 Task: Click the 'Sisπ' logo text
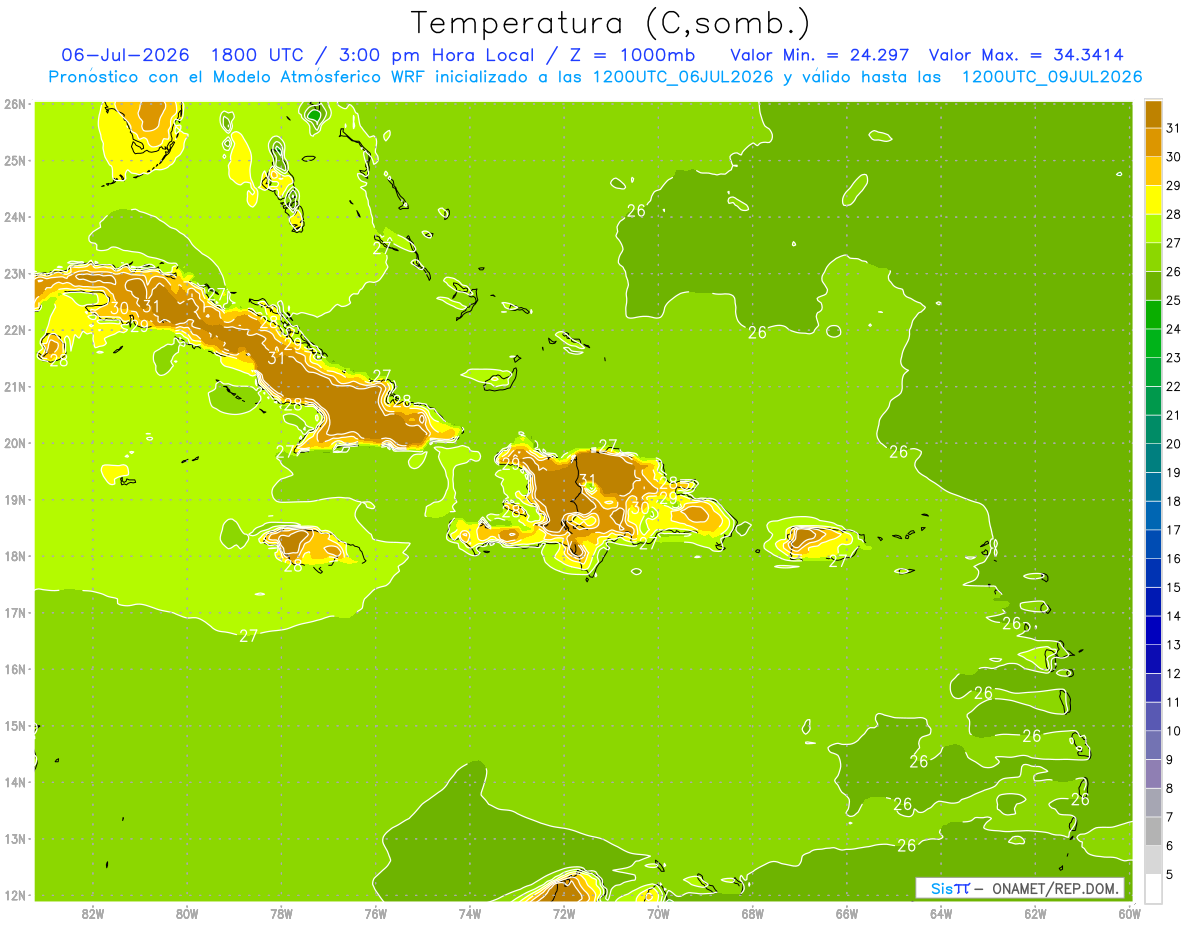click(950, 888)
